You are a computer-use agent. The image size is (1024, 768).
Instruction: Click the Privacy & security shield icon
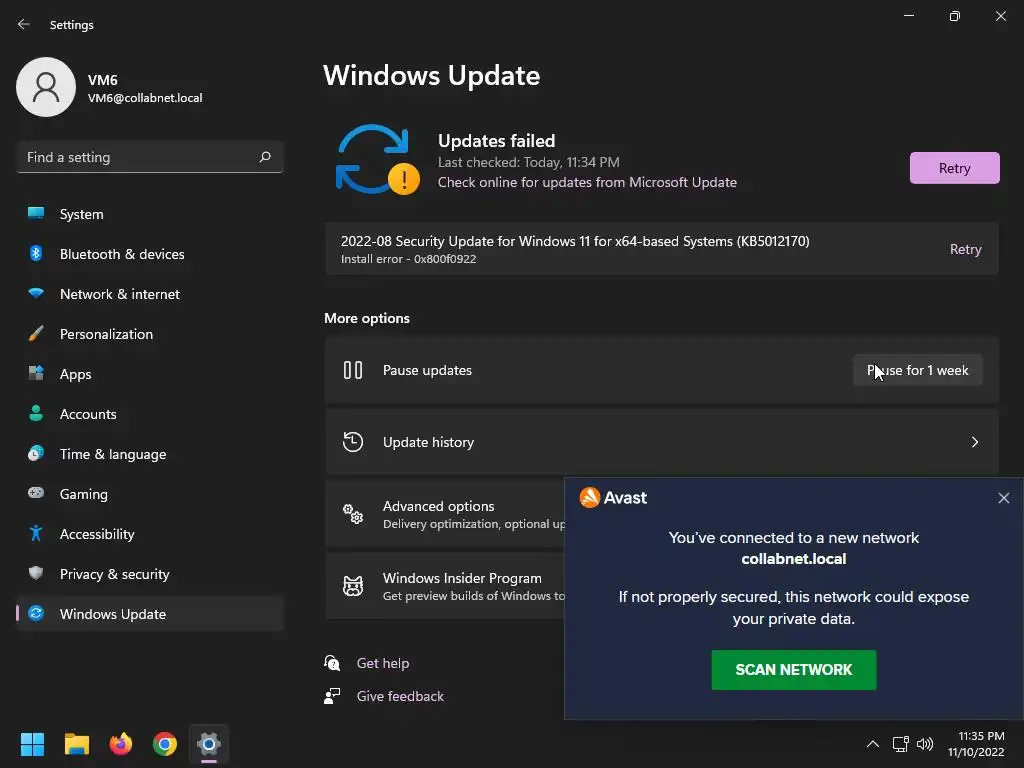pos(36,573)
